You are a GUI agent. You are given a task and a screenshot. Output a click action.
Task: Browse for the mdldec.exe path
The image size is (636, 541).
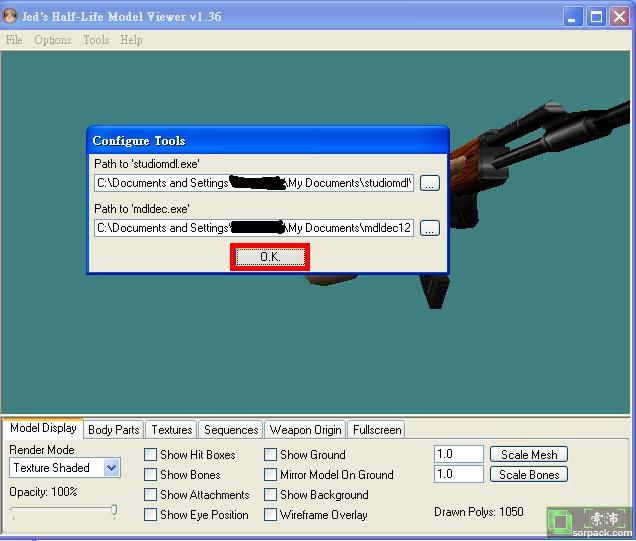click(430, 228)
